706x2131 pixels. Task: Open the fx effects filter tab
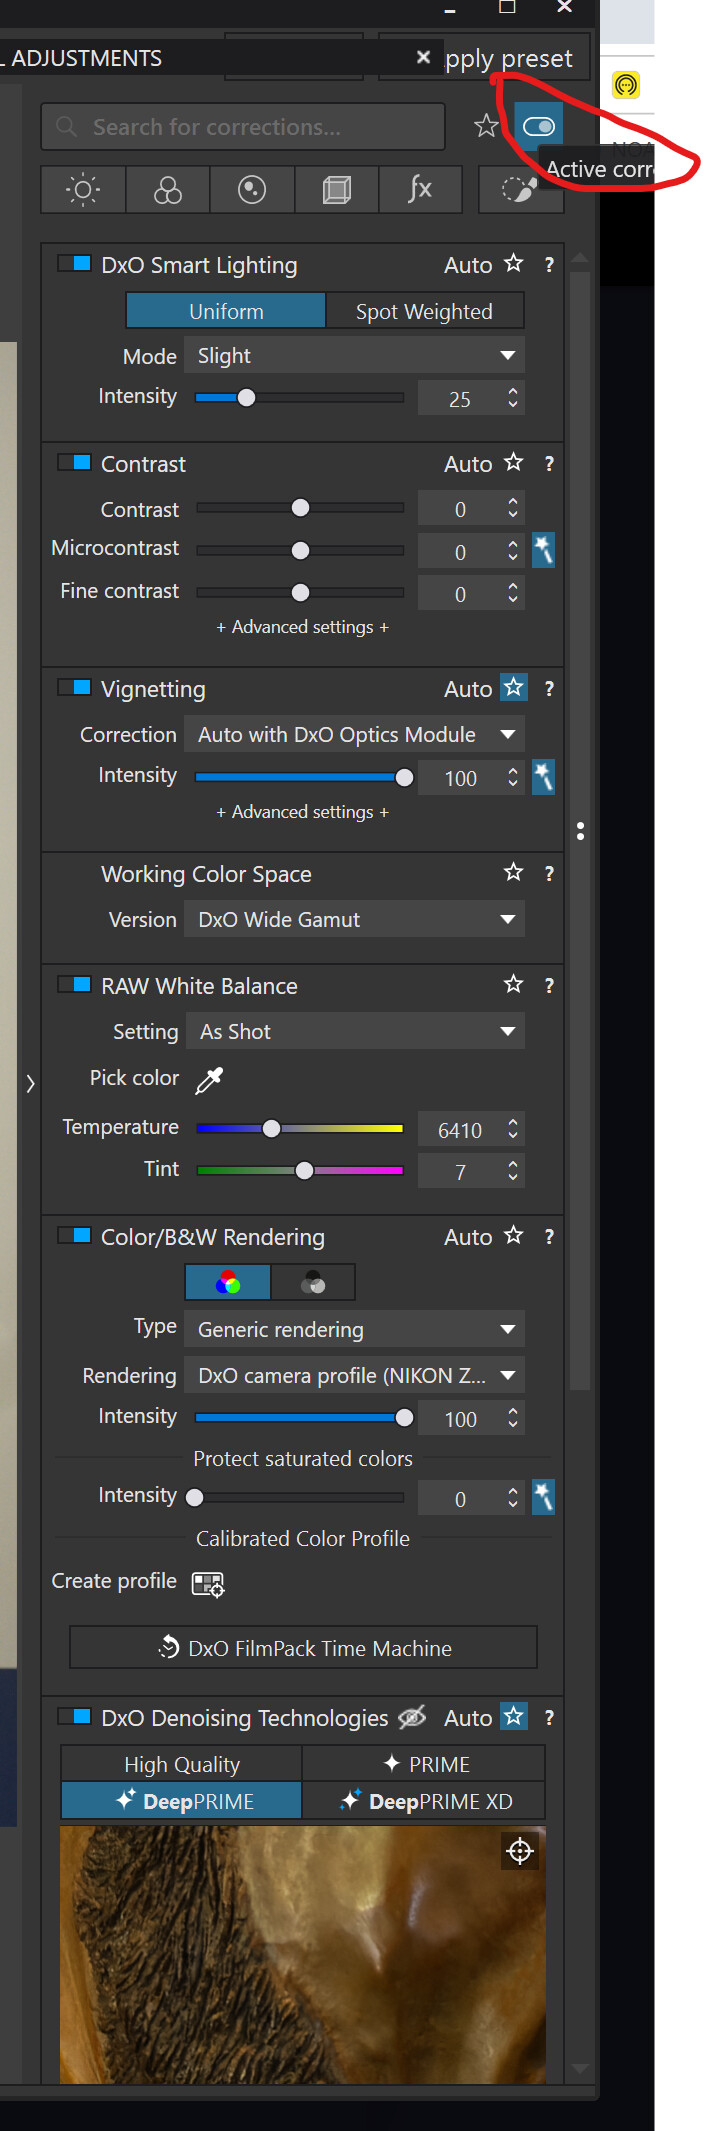(421, 189)
